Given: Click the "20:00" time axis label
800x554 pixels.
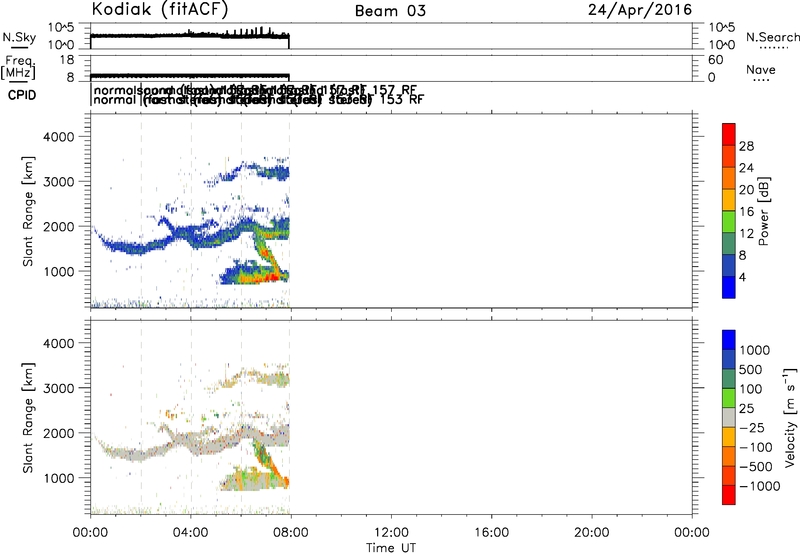Looking at the screenshot, I should coord(592,533).
